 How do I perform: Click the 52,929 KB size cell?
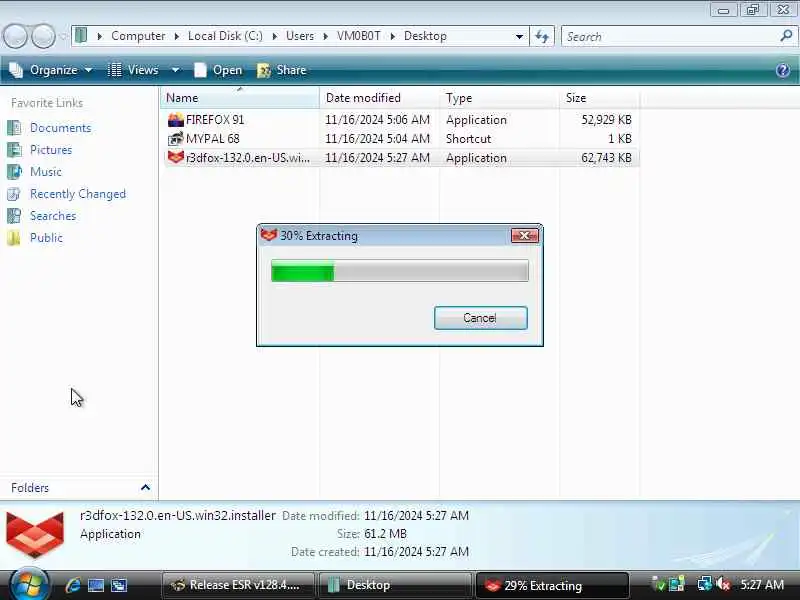coord(606,120)
